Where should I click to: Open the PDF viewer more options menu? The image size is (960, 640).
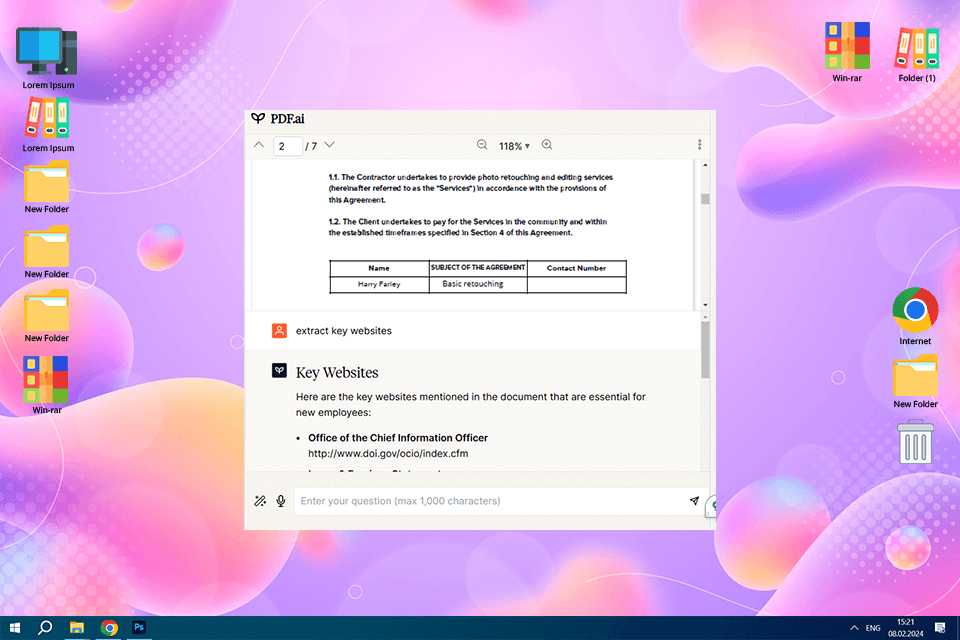699,145
